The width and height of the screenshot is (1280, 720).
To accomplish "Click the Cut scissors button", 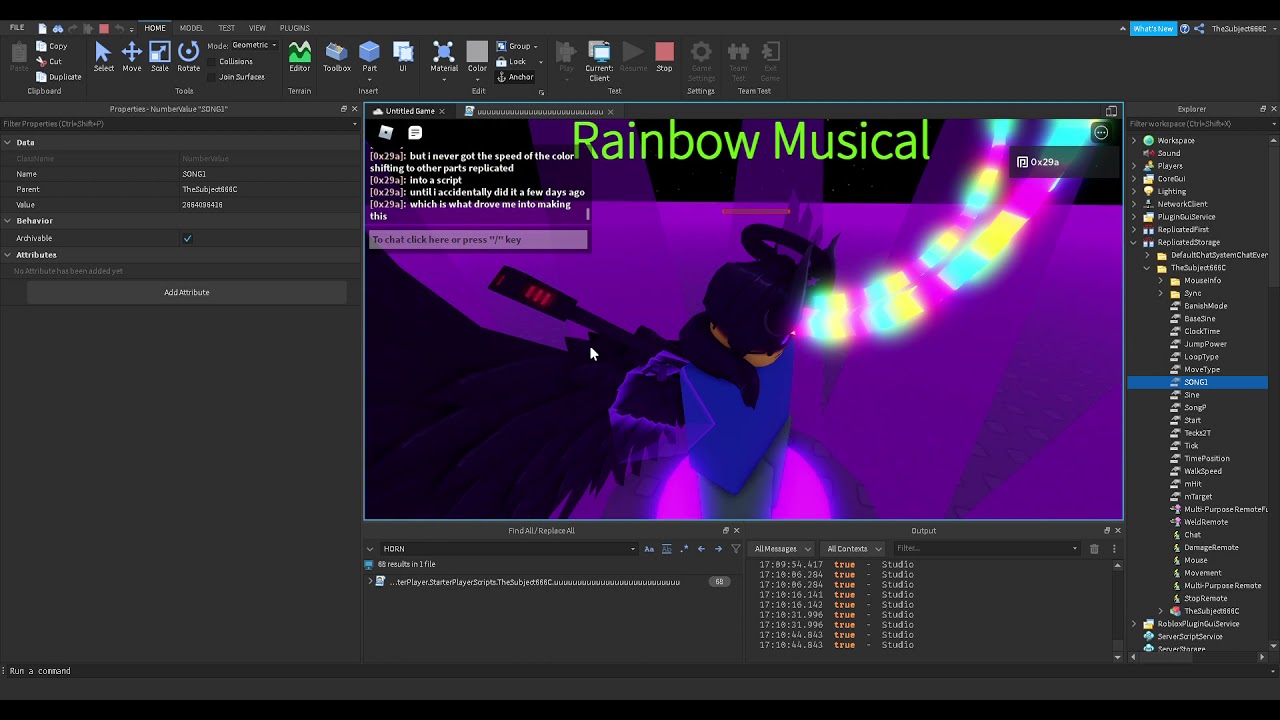I will point(49,62).
